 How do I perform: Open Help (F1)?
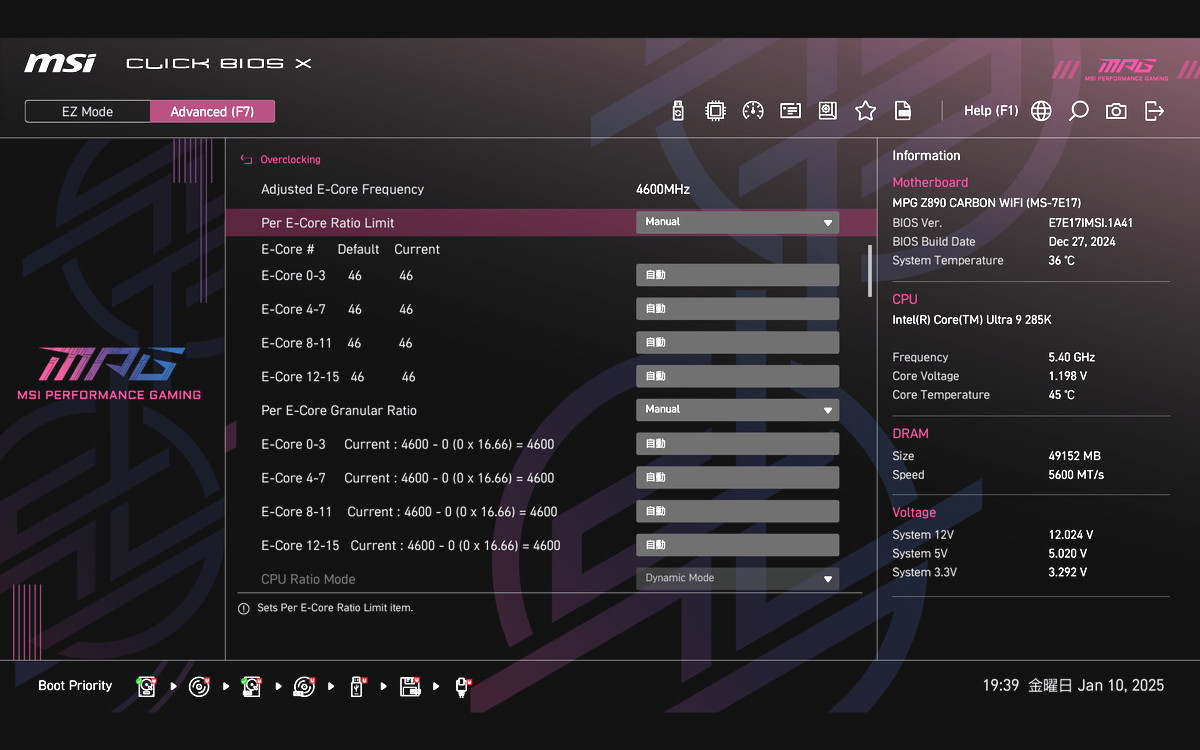point(991,111)
